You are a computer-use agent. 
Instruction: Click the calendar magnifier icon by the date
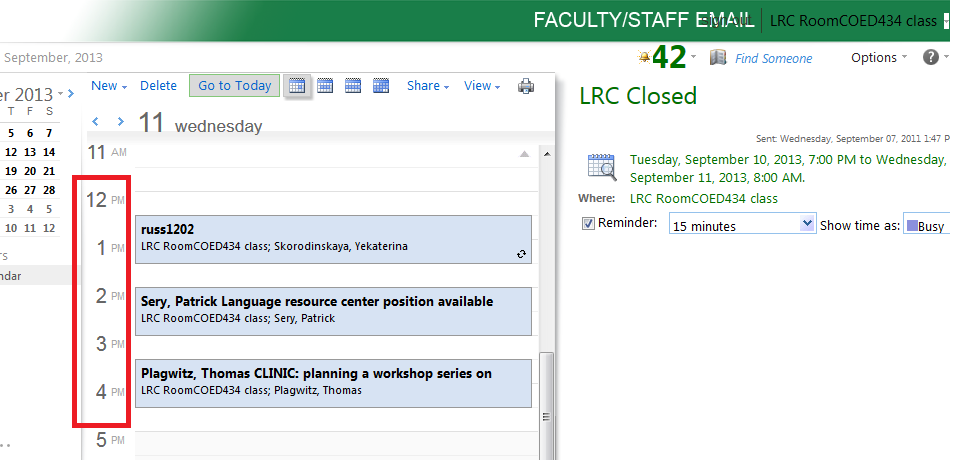[x=600, y=165]
